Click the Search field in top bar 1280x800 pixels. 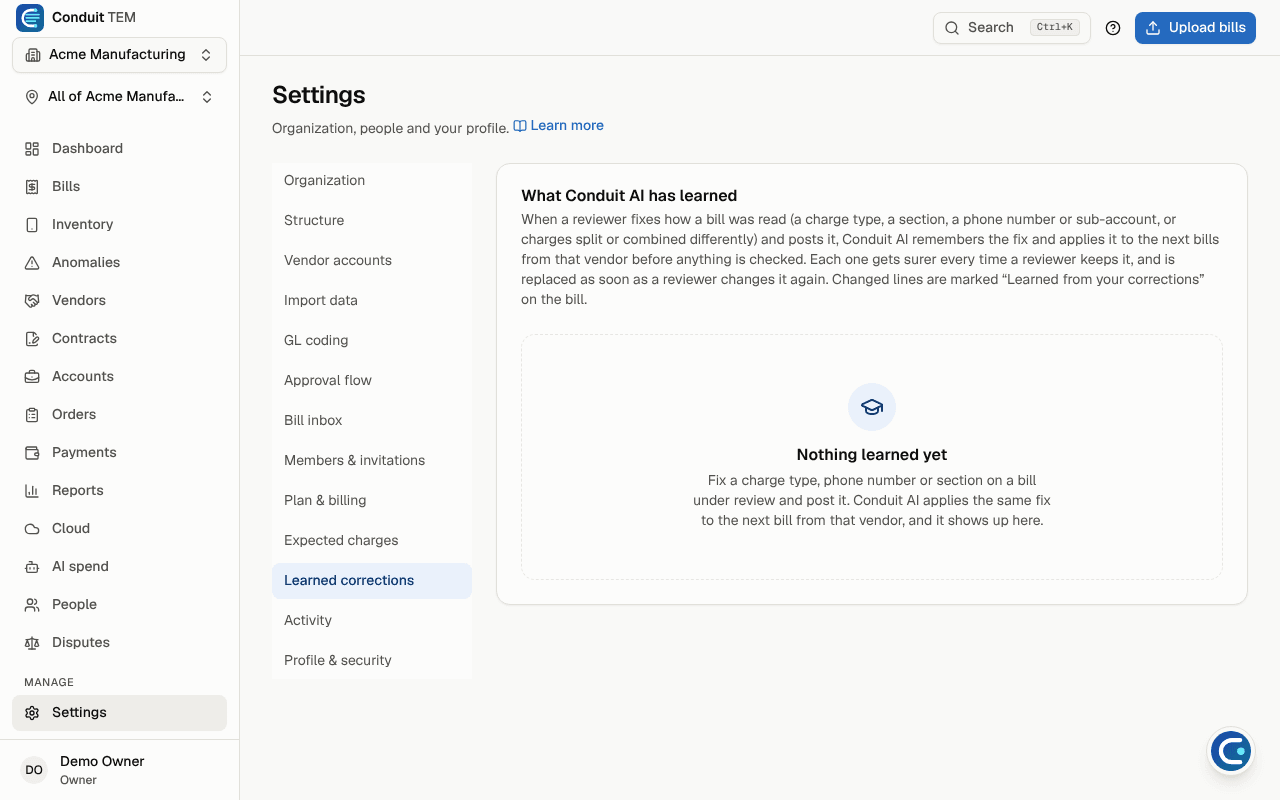click(1012, 28)
